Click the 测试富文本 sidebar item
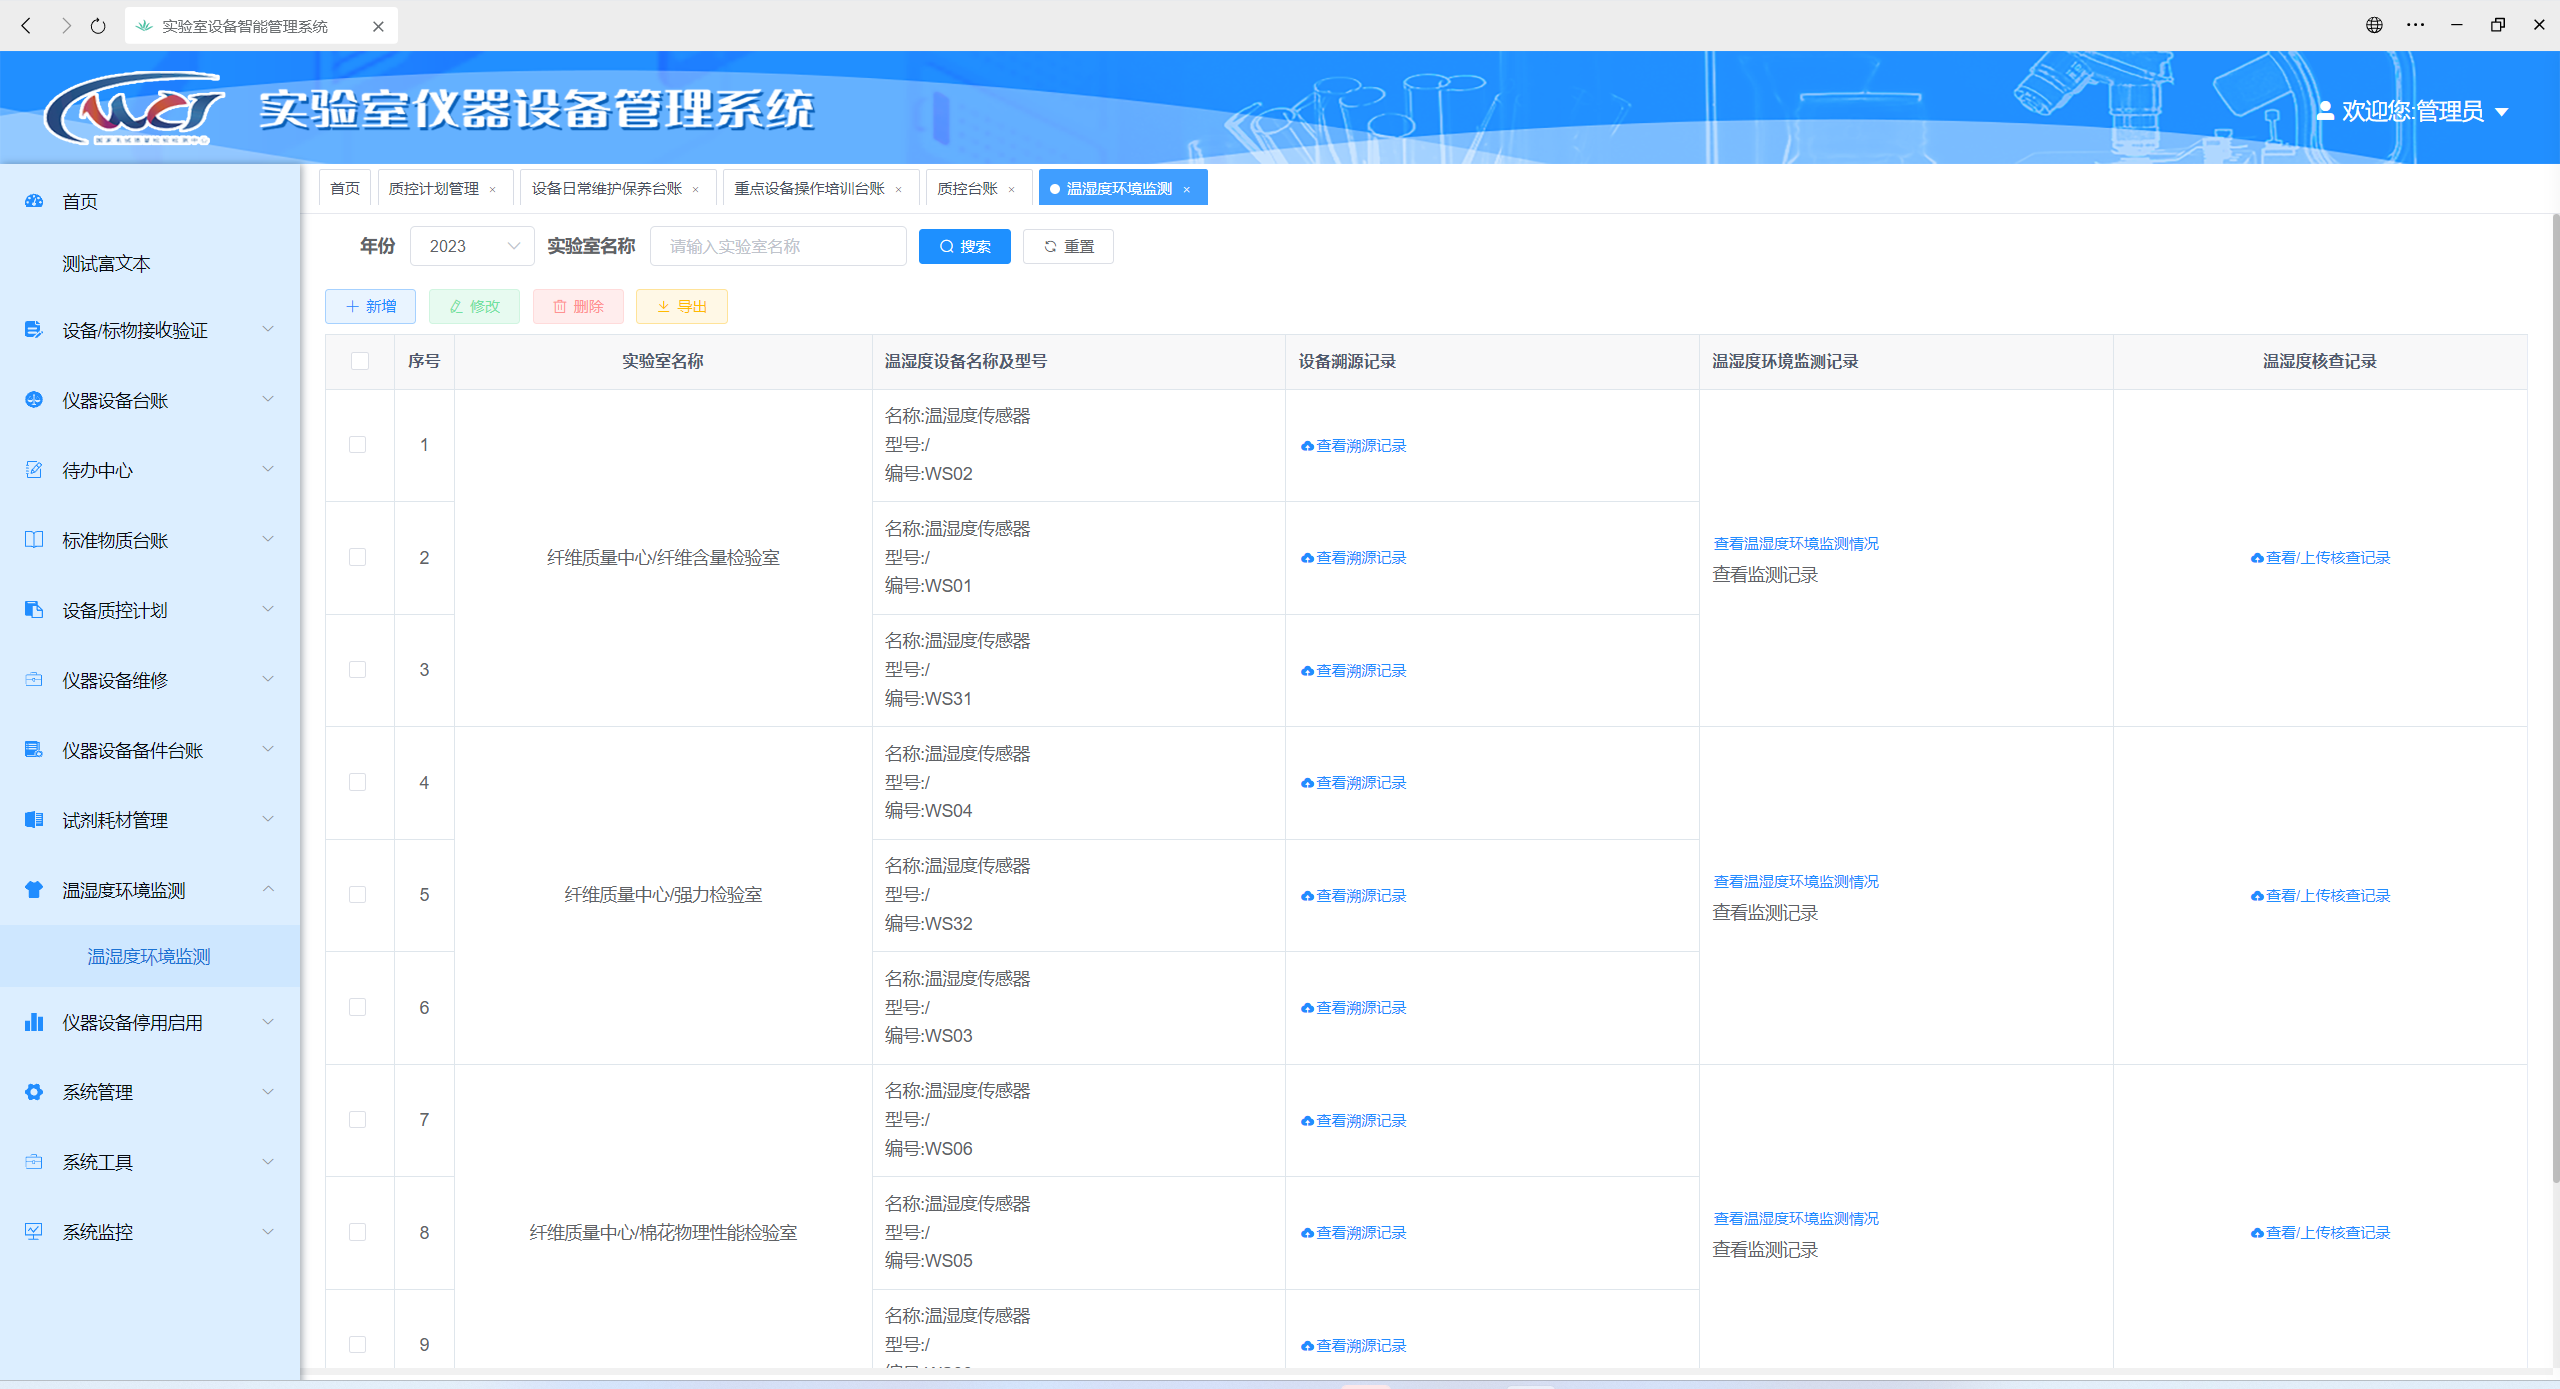The height and width of the screenshot is (1389, 2560). (106, 263)
